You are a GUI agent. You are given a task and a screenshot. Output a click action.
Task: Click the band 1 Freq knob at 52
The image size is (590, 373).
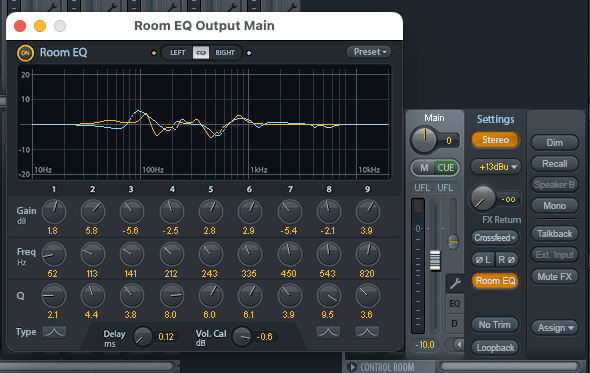coord(54,254)
